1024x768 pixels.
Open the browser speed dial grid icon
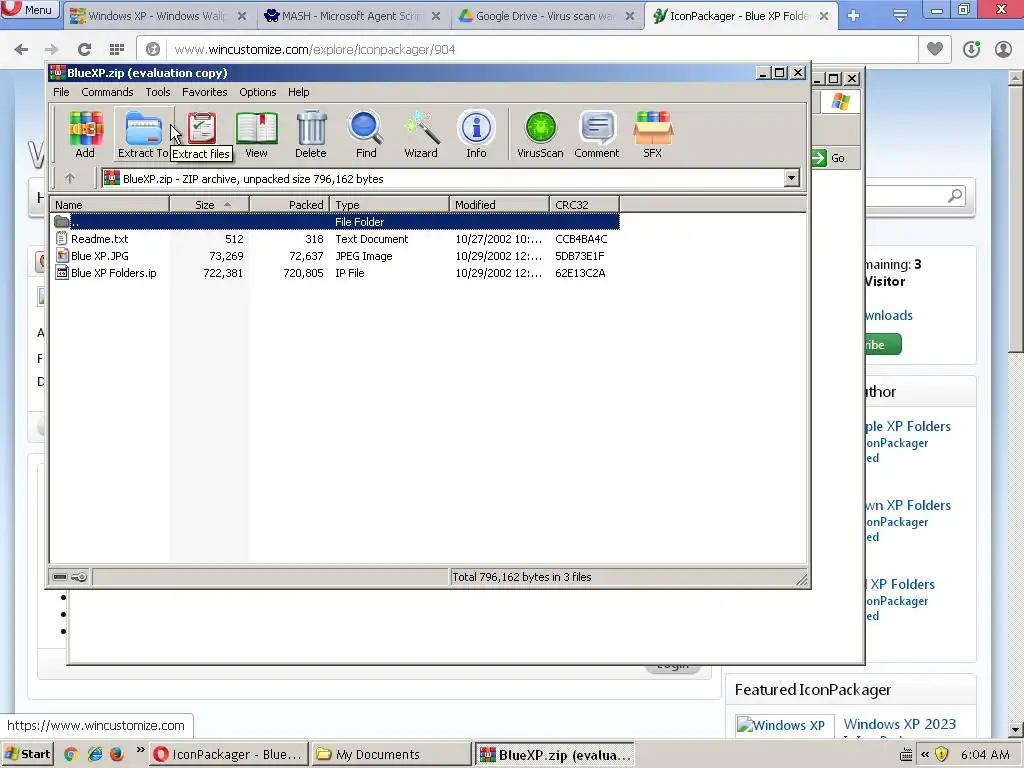point(117,49)
